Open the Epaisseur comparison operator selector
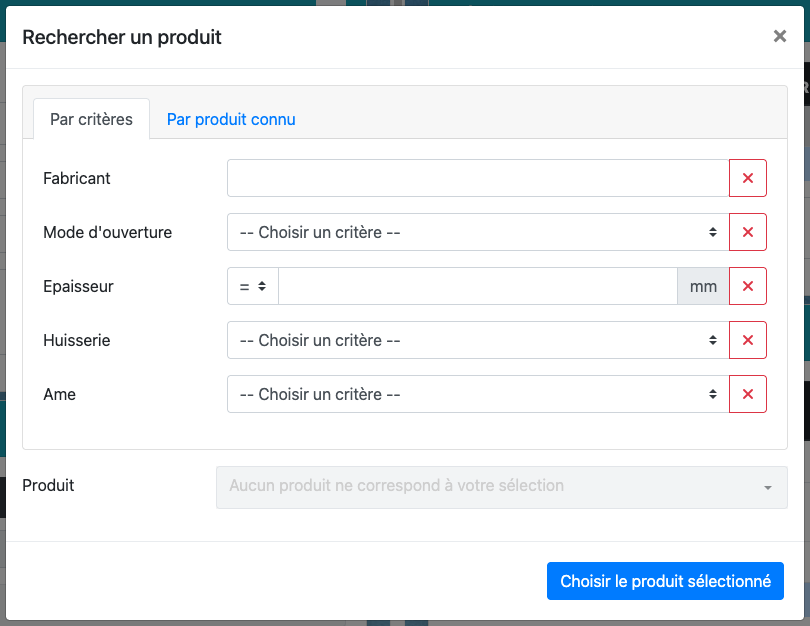810x626 pixels. tap(252, 286)
